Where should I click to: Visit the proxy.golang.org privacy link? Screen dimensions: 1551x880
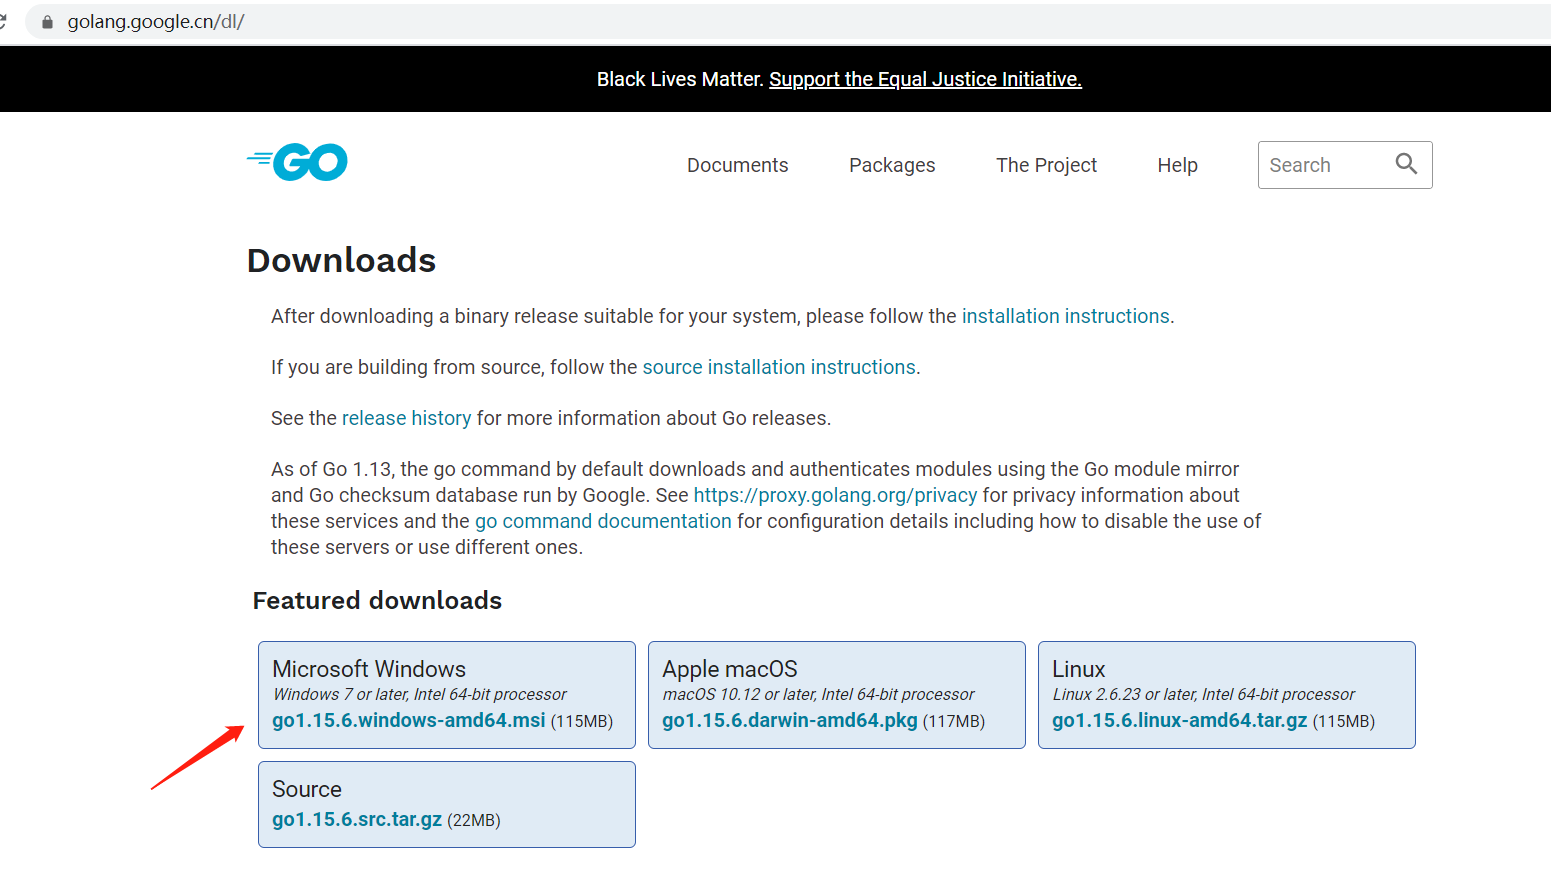(x=835, y=495)
